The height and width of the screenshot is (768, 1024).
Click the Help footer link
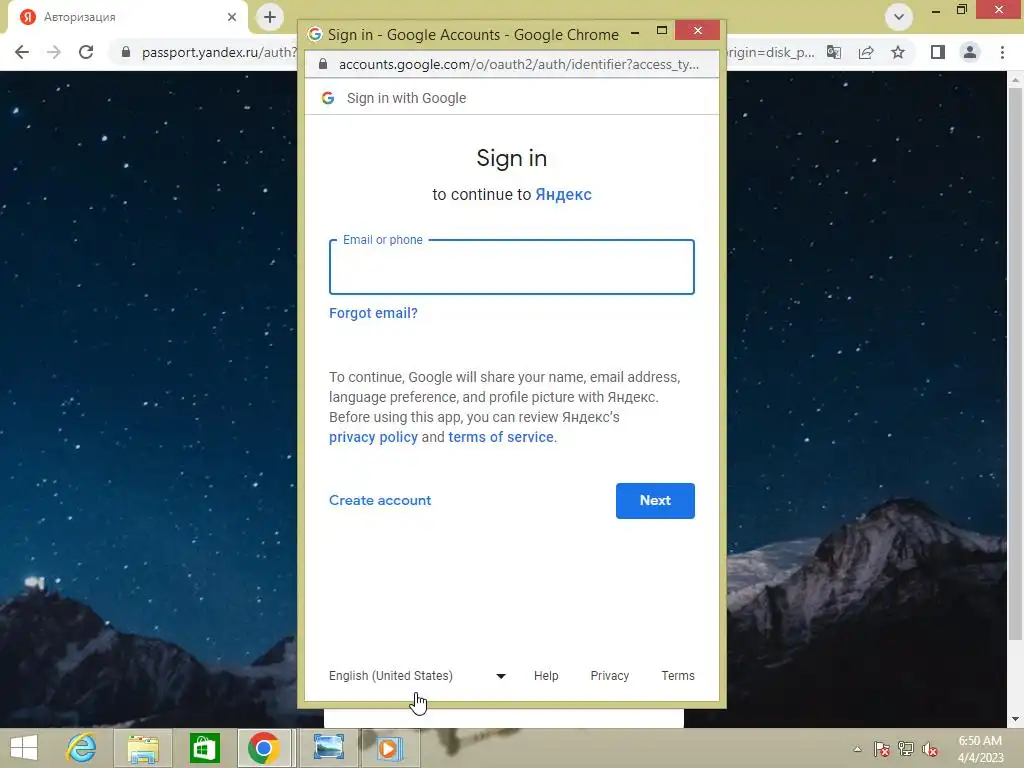[546, 676]
